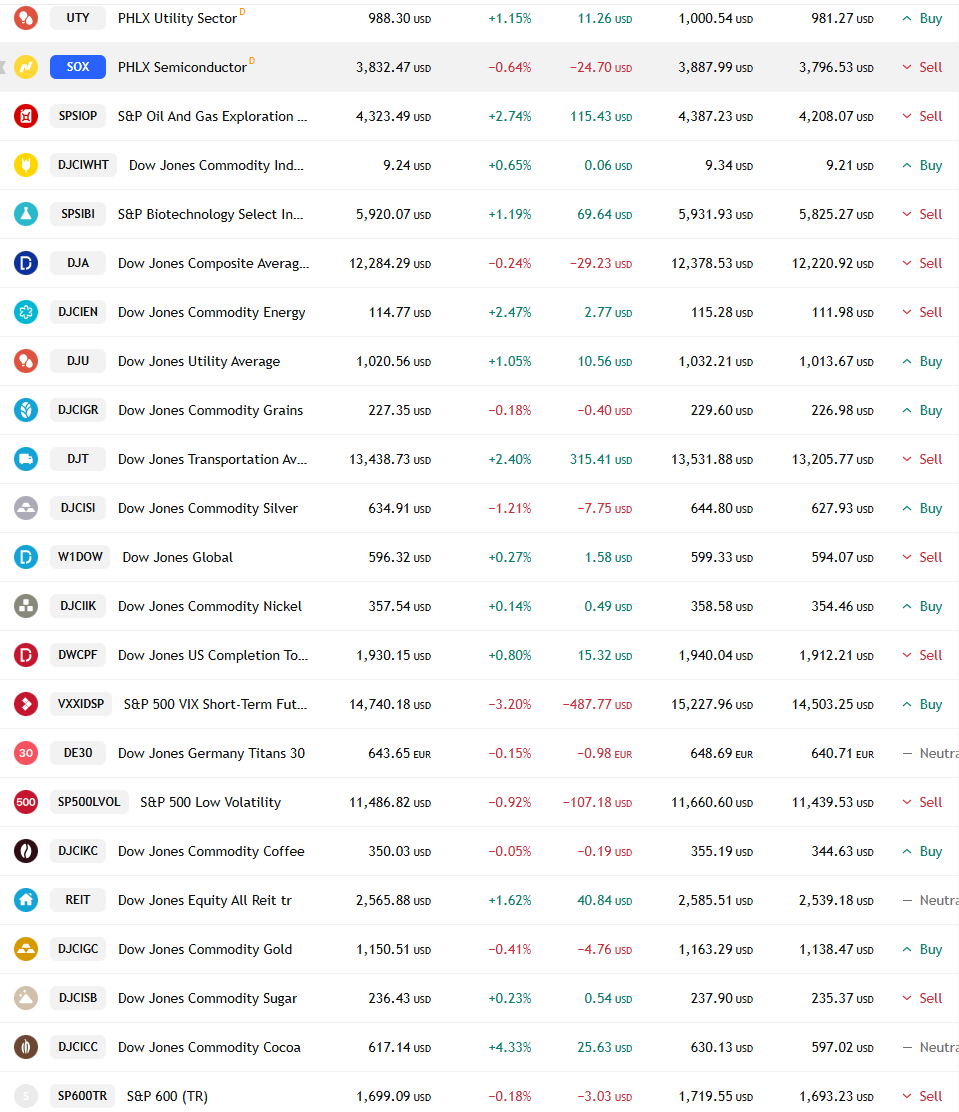Image resolution: width=959 pixels, height=1112 pixels.
Task: Open the VXXIDSP ticker badge
Action: point(81,703)
